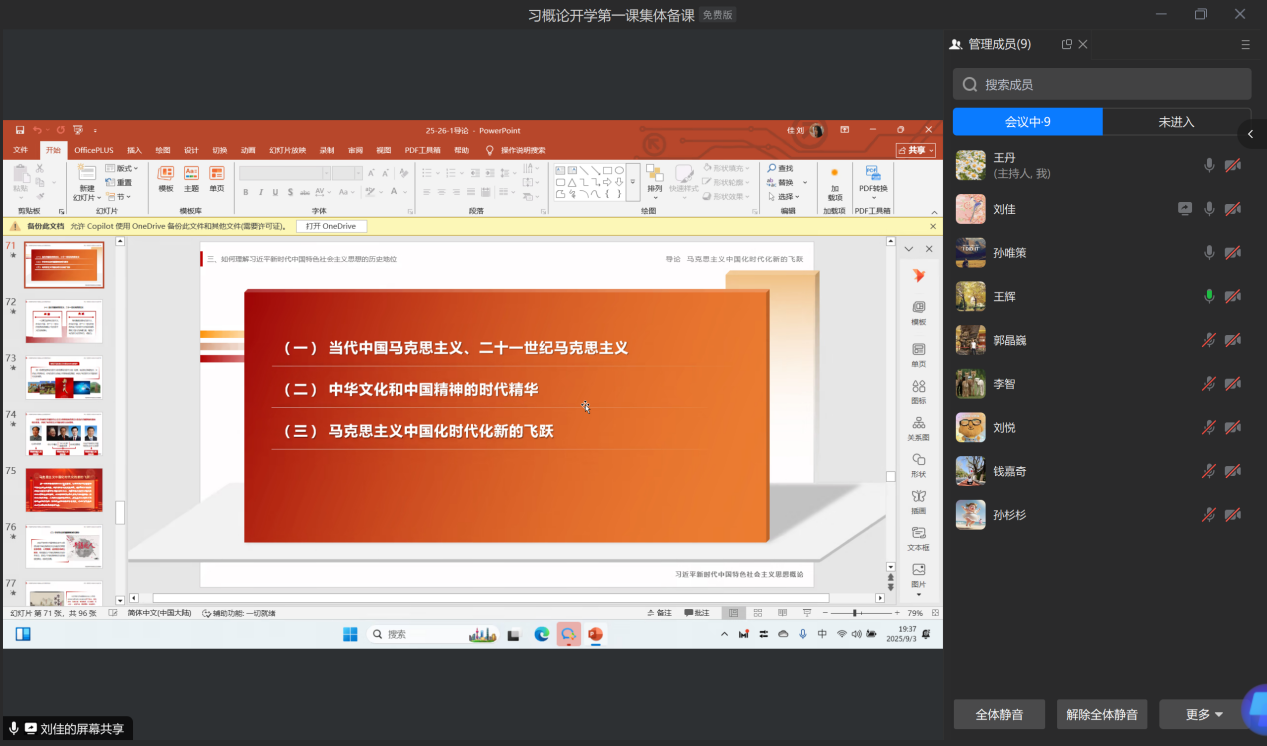Collapse side panel with left chevron arrow
The width and height of the screenshot is (1267, 746).
(x=1250, y=134)
